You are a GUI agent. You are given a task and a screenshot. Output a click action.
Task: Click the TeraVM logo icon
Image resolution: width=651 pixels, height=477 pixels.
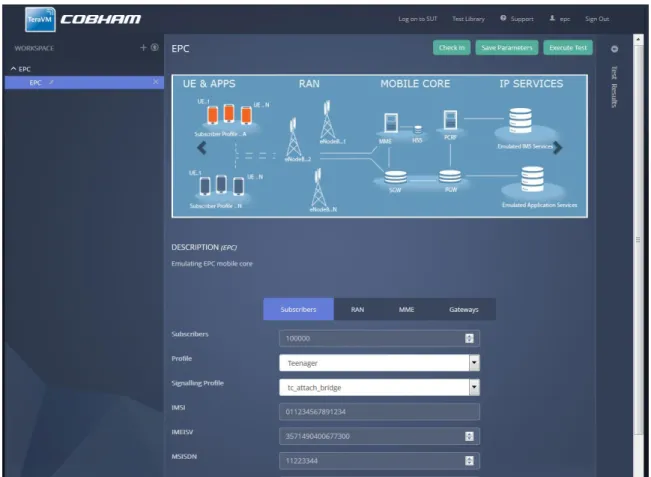coord(40,20)
